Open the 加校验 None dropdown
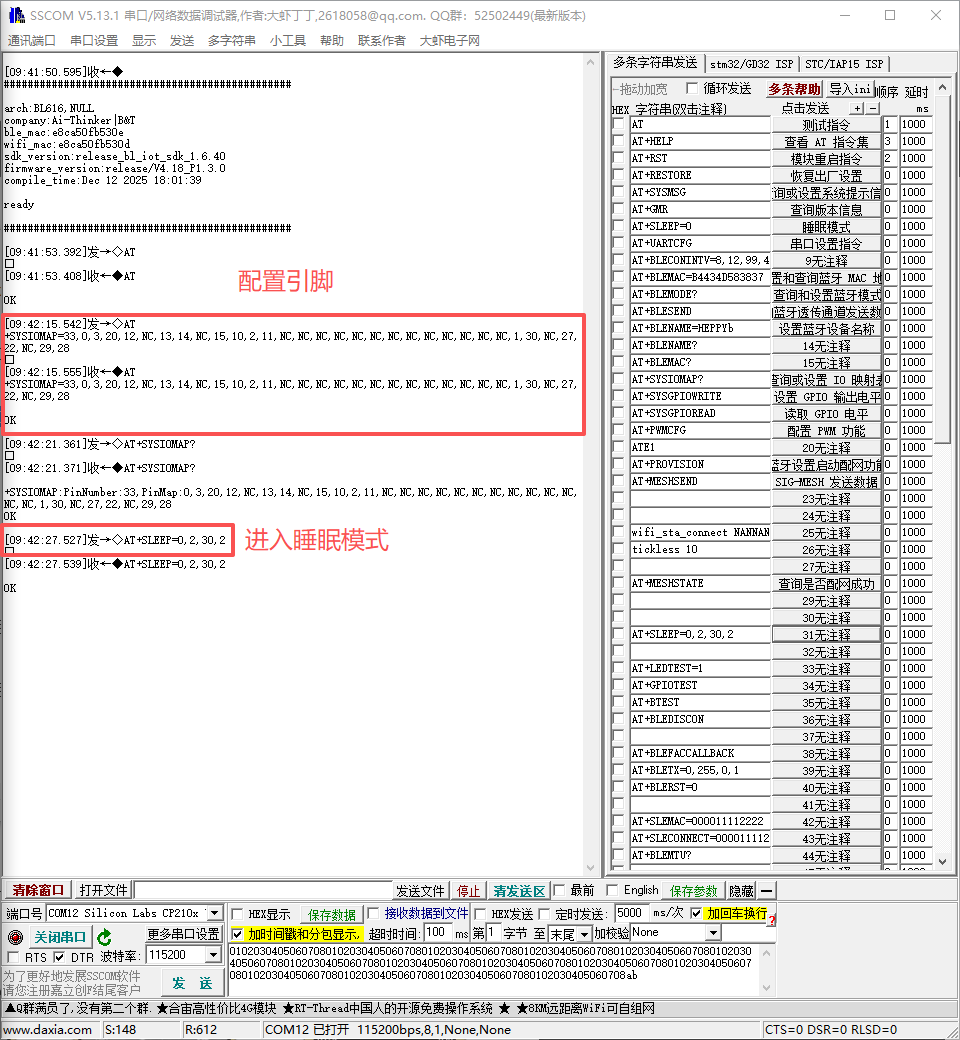The image size is (960, 1040). (713, 933)
